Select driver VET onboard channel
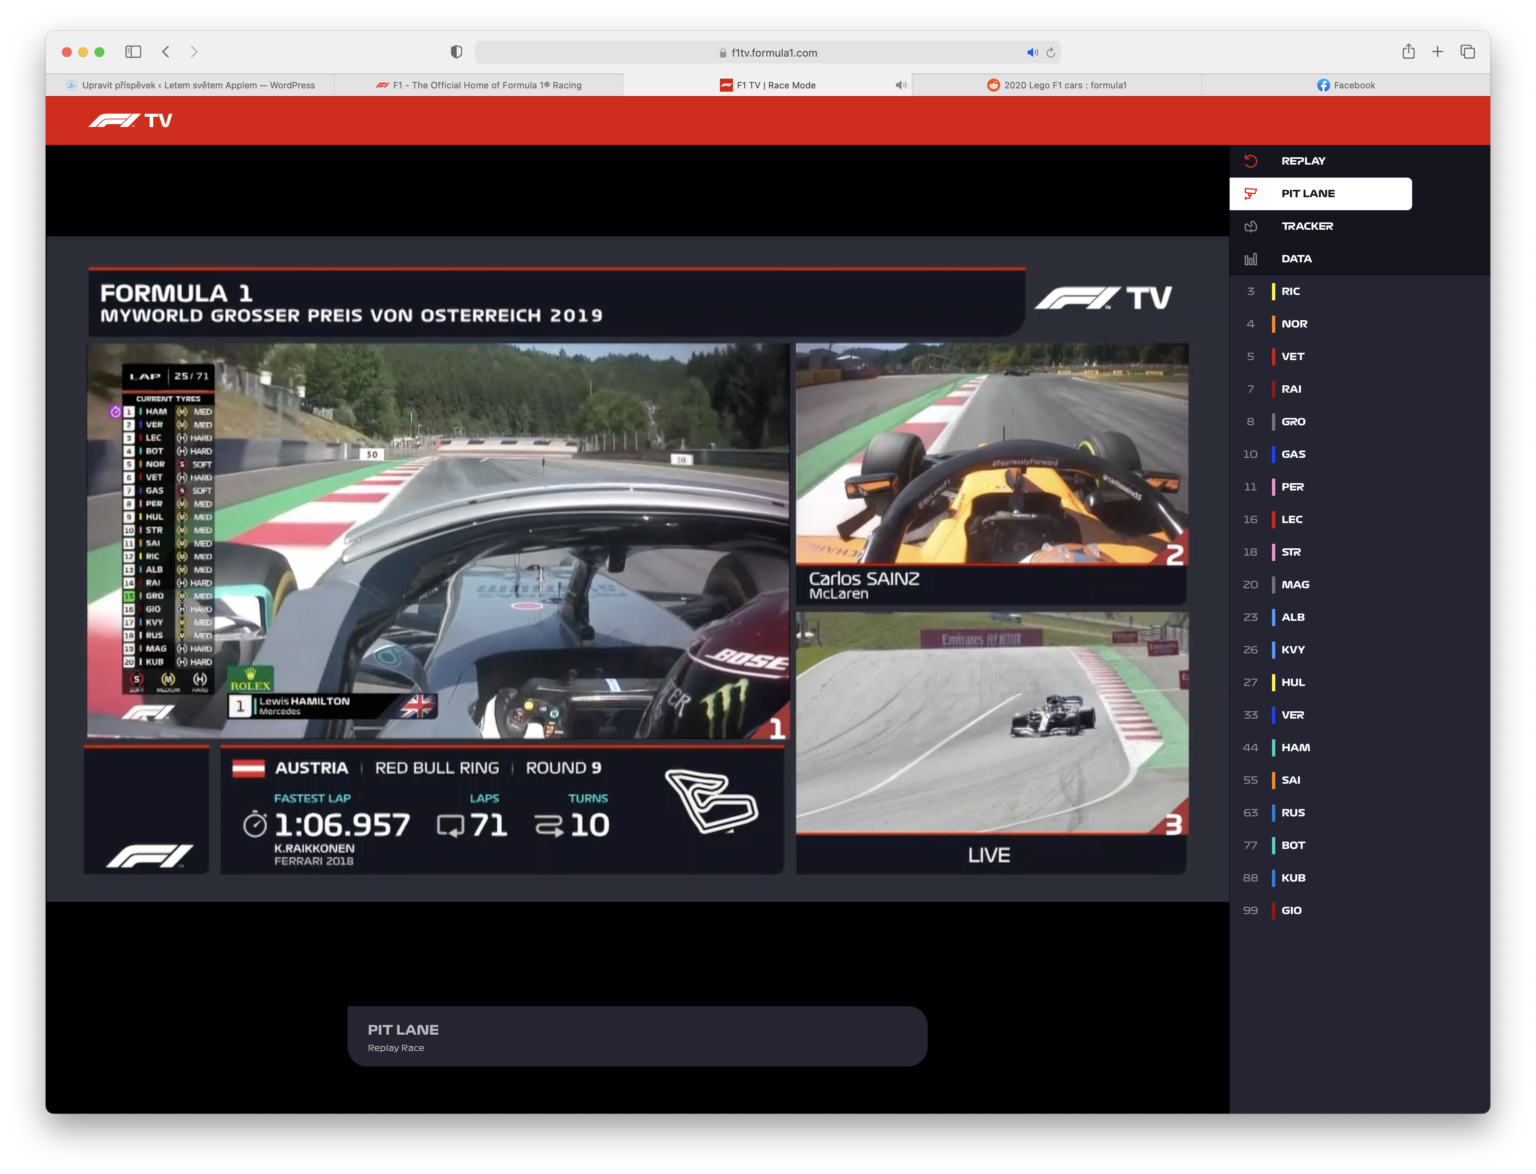This screenshot has height=1174, width=1536. [1320, 357]
